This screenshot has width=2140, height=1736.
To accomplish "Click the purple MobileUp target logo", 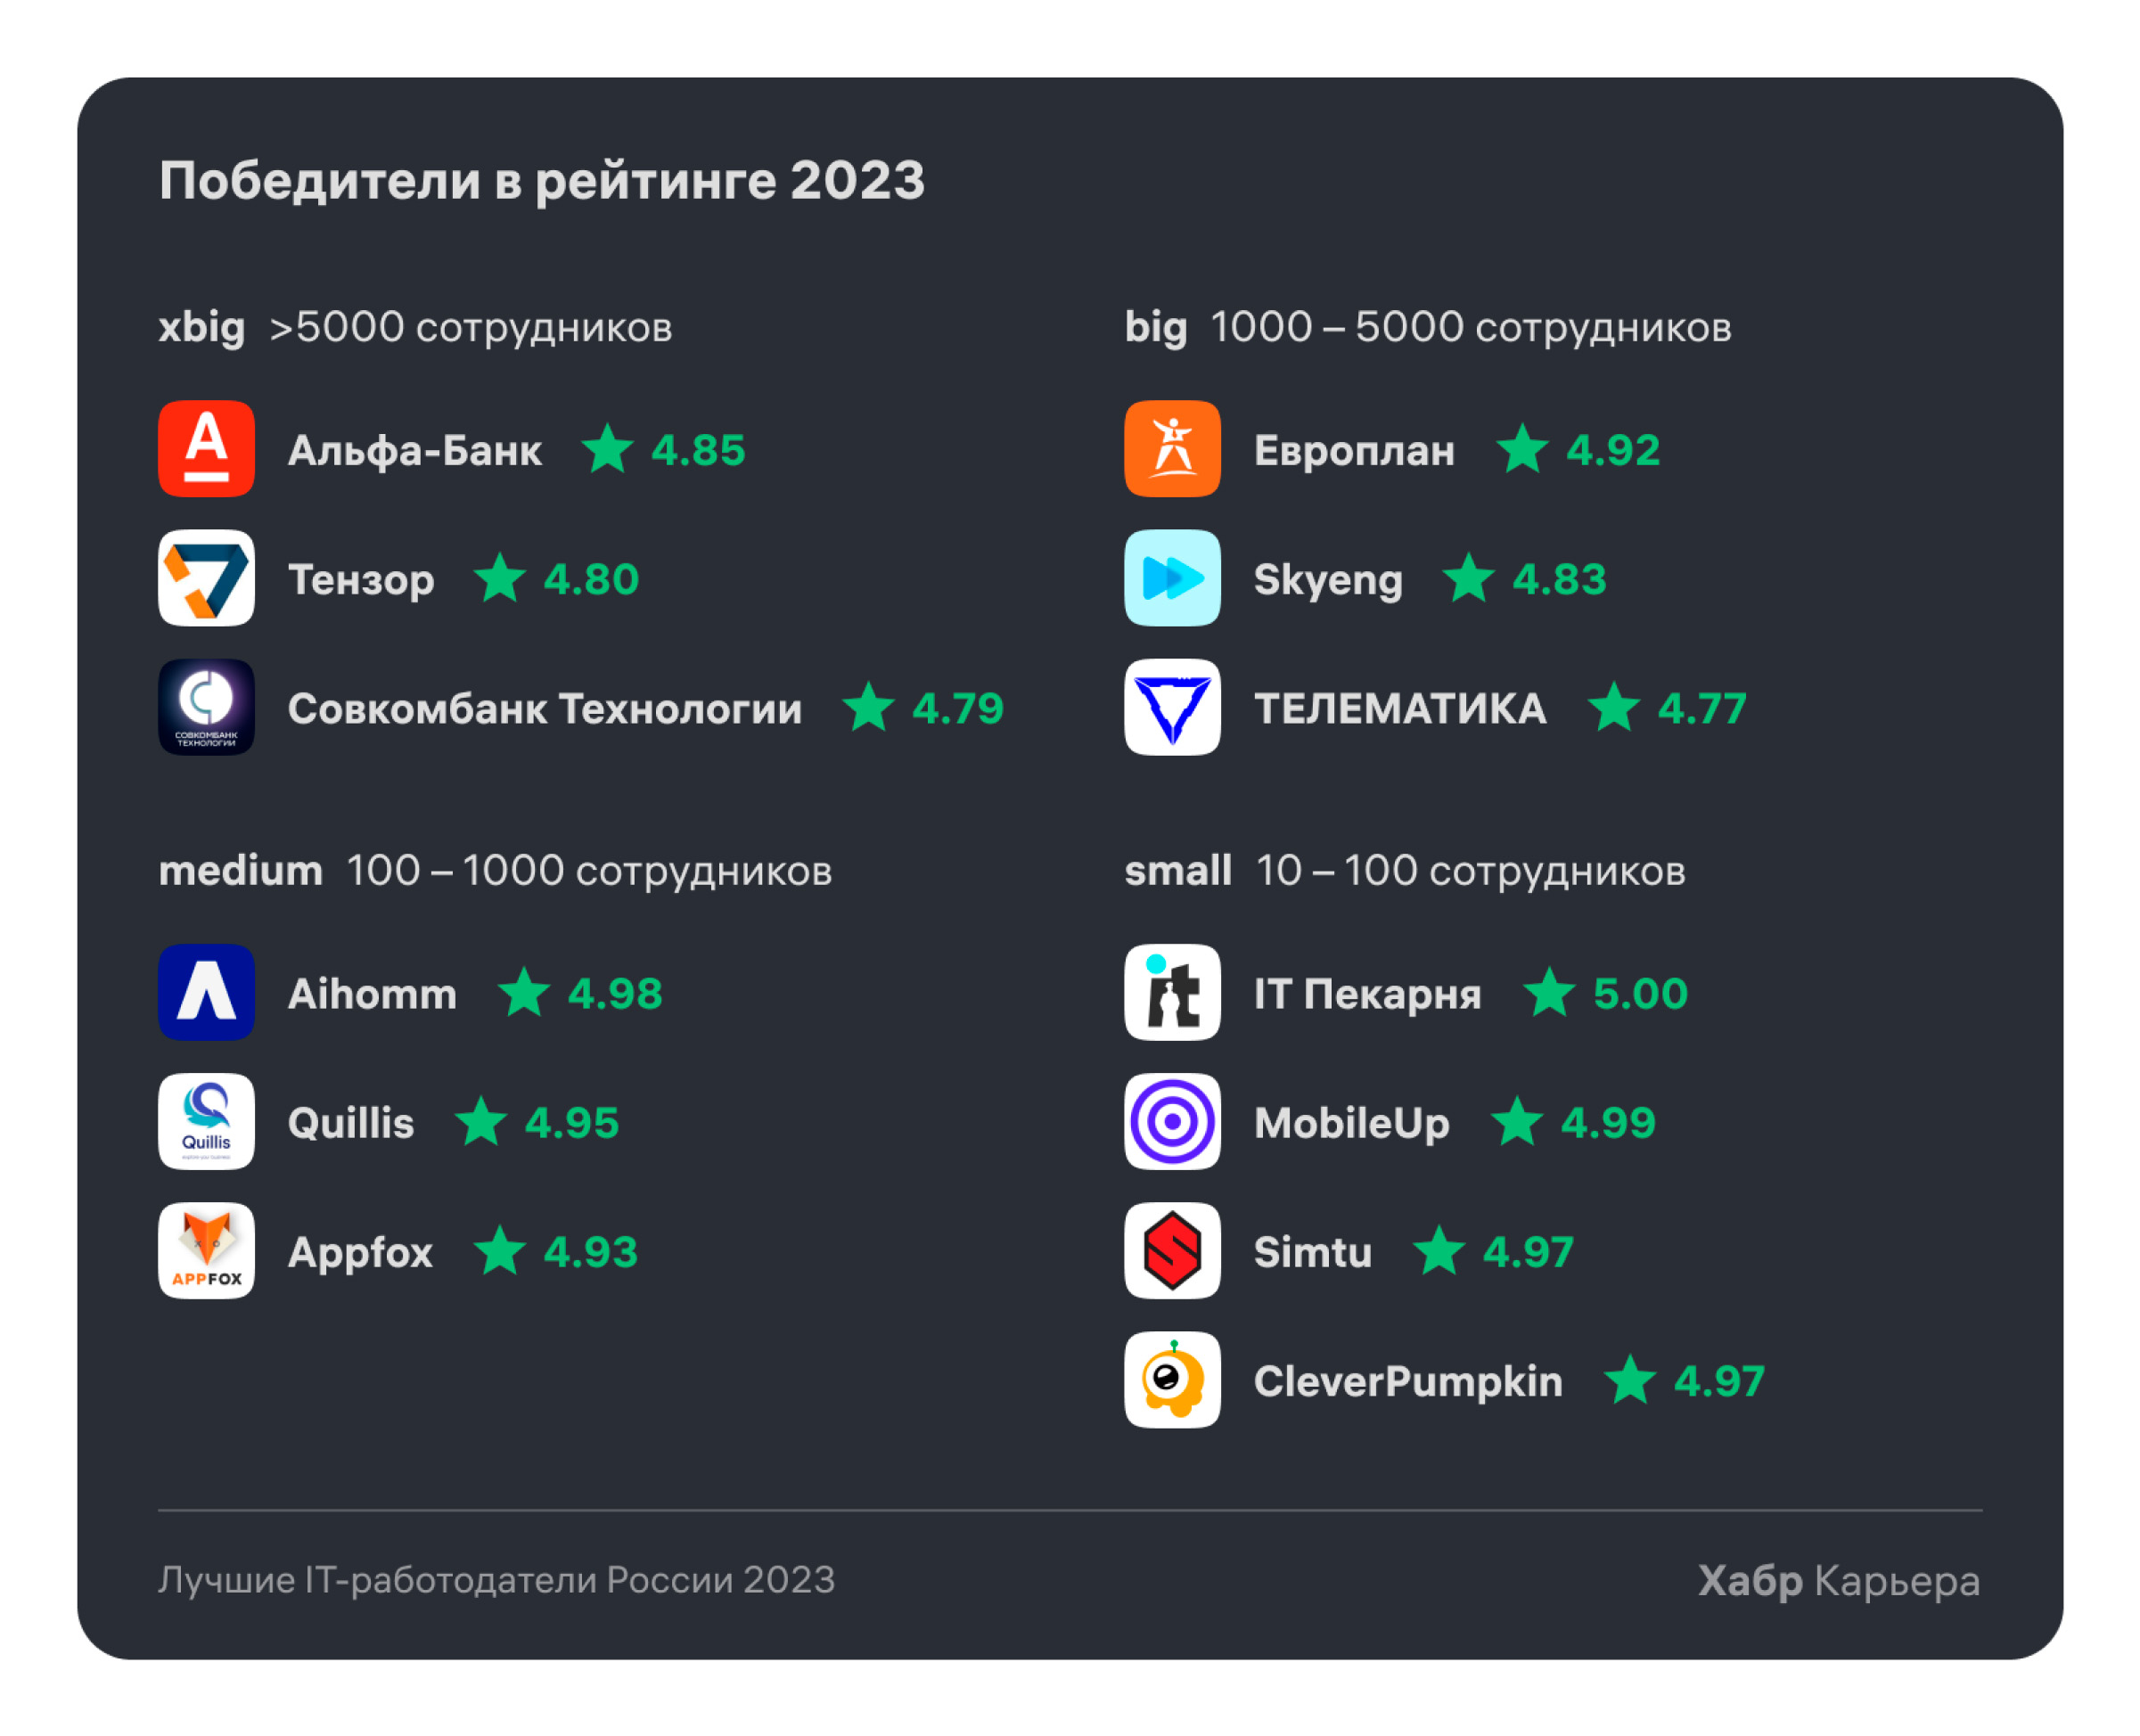I will [1172, 1121].
